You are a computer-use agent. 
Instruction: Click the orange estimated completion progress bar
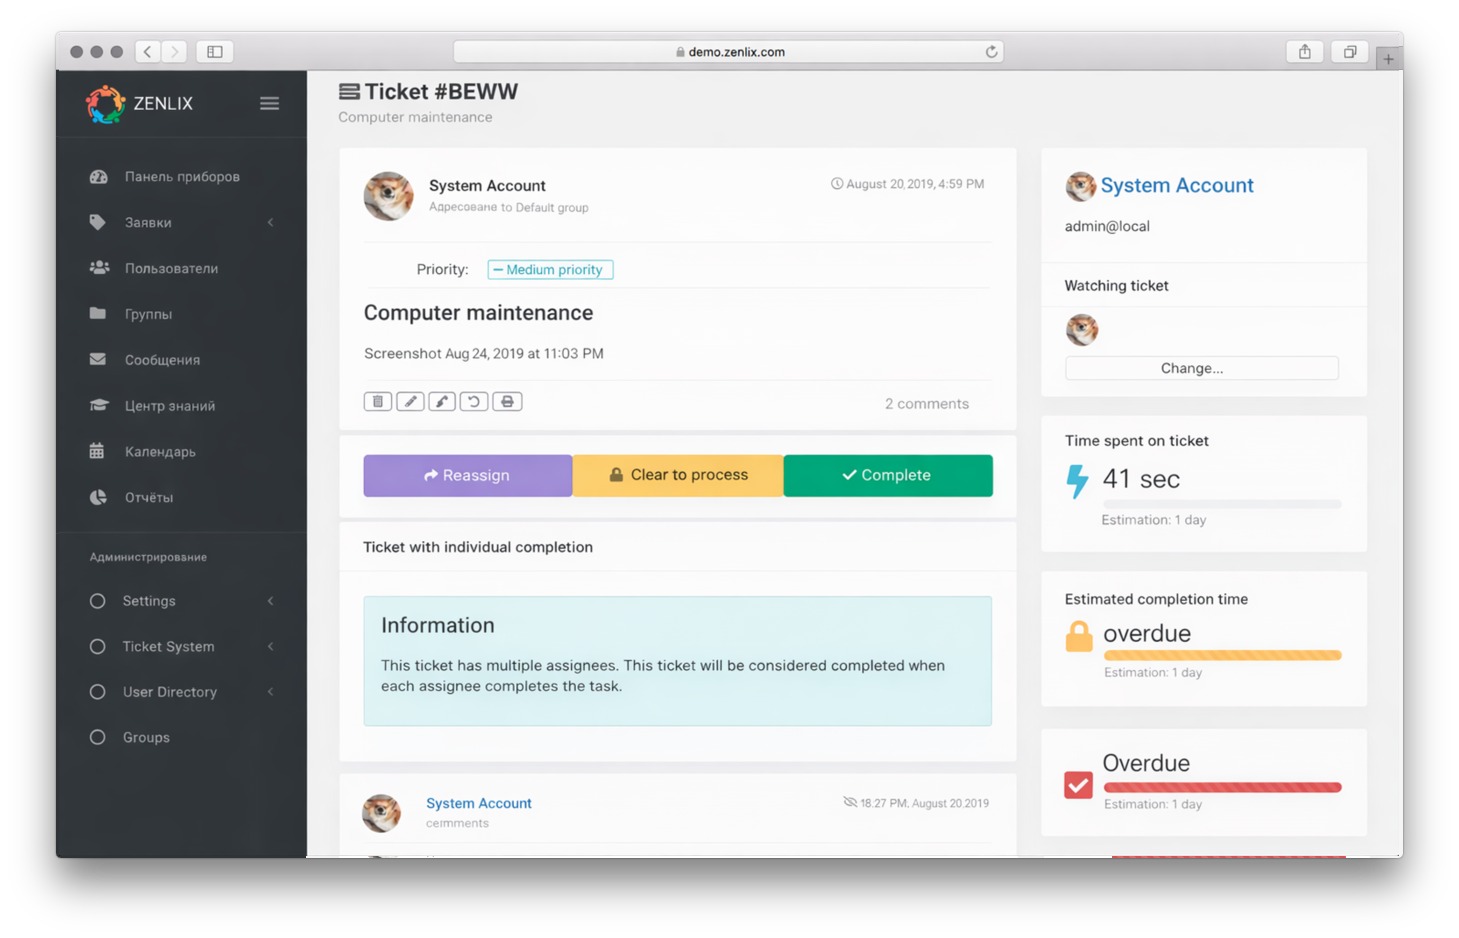tap(1222, 656)
